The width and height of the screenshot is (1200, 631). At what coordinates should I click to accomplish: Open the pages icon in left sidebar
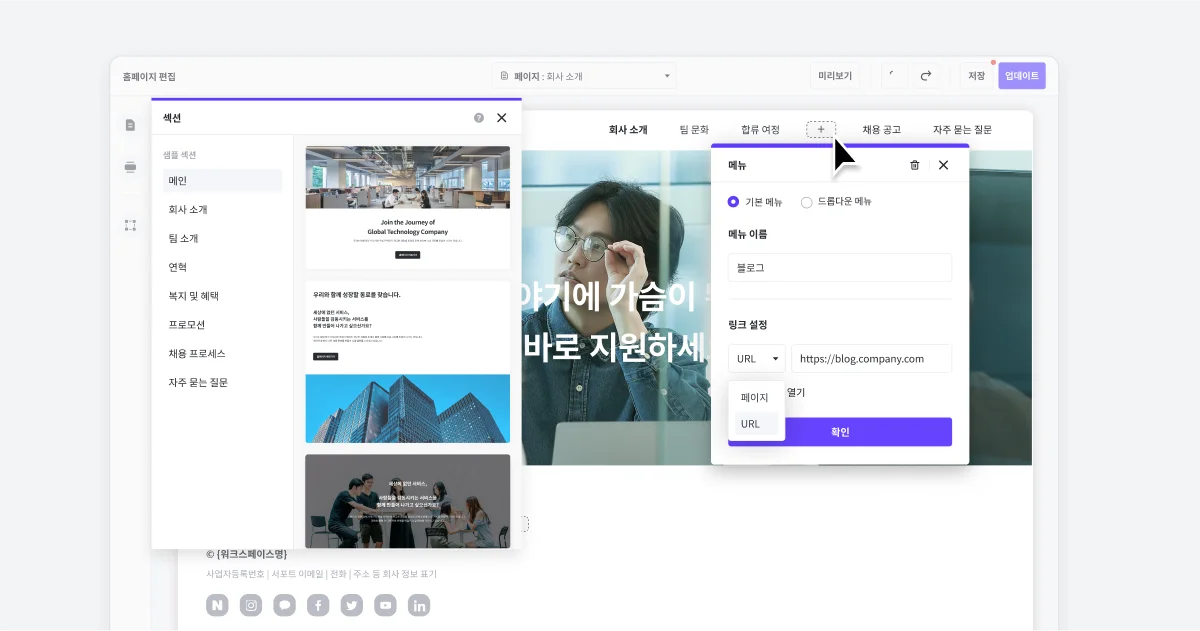click(130, 125)
